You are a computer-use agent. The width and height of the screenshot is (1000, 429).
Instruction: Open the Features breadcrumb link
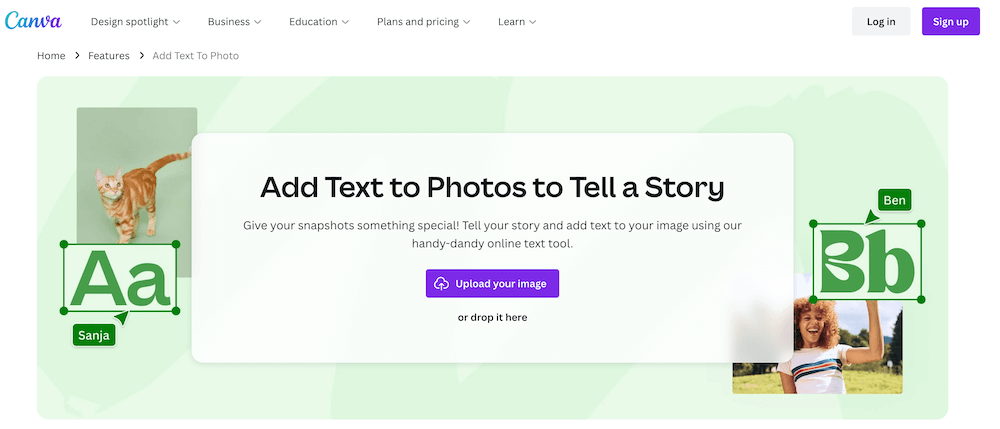click(108, 56)
